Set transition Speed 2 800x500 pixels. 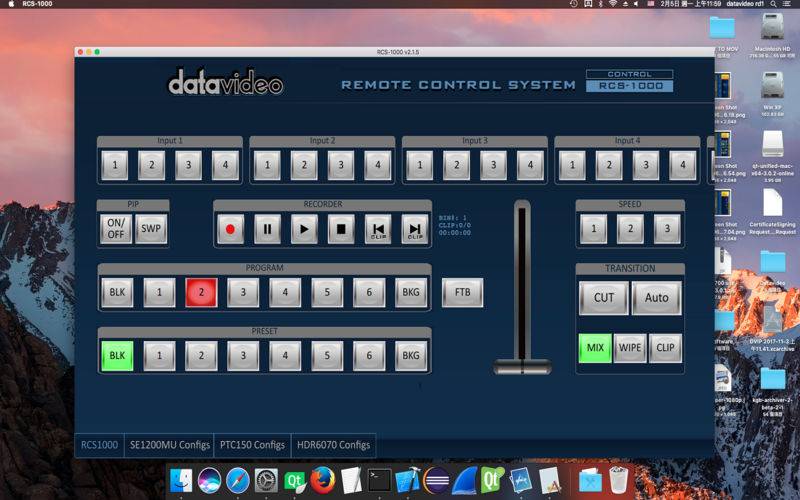630,229
